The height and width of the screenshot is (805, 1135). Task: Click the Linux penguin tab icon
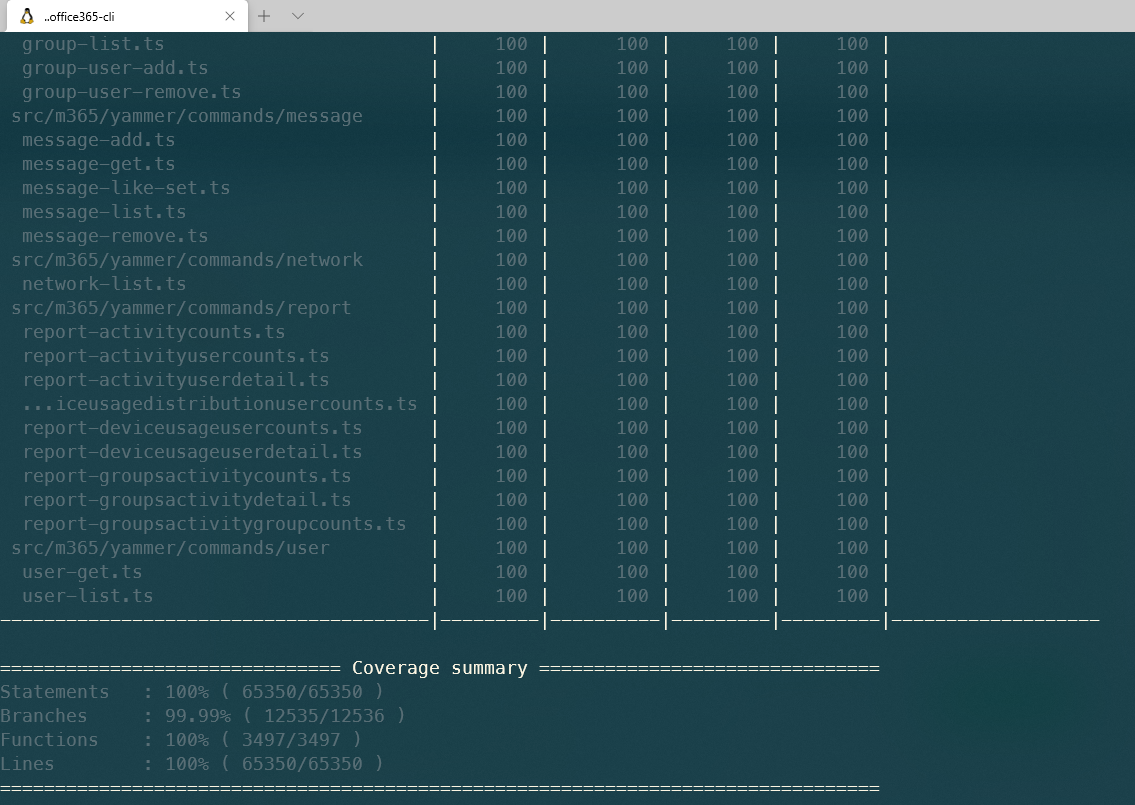click(x=27, y=16)
